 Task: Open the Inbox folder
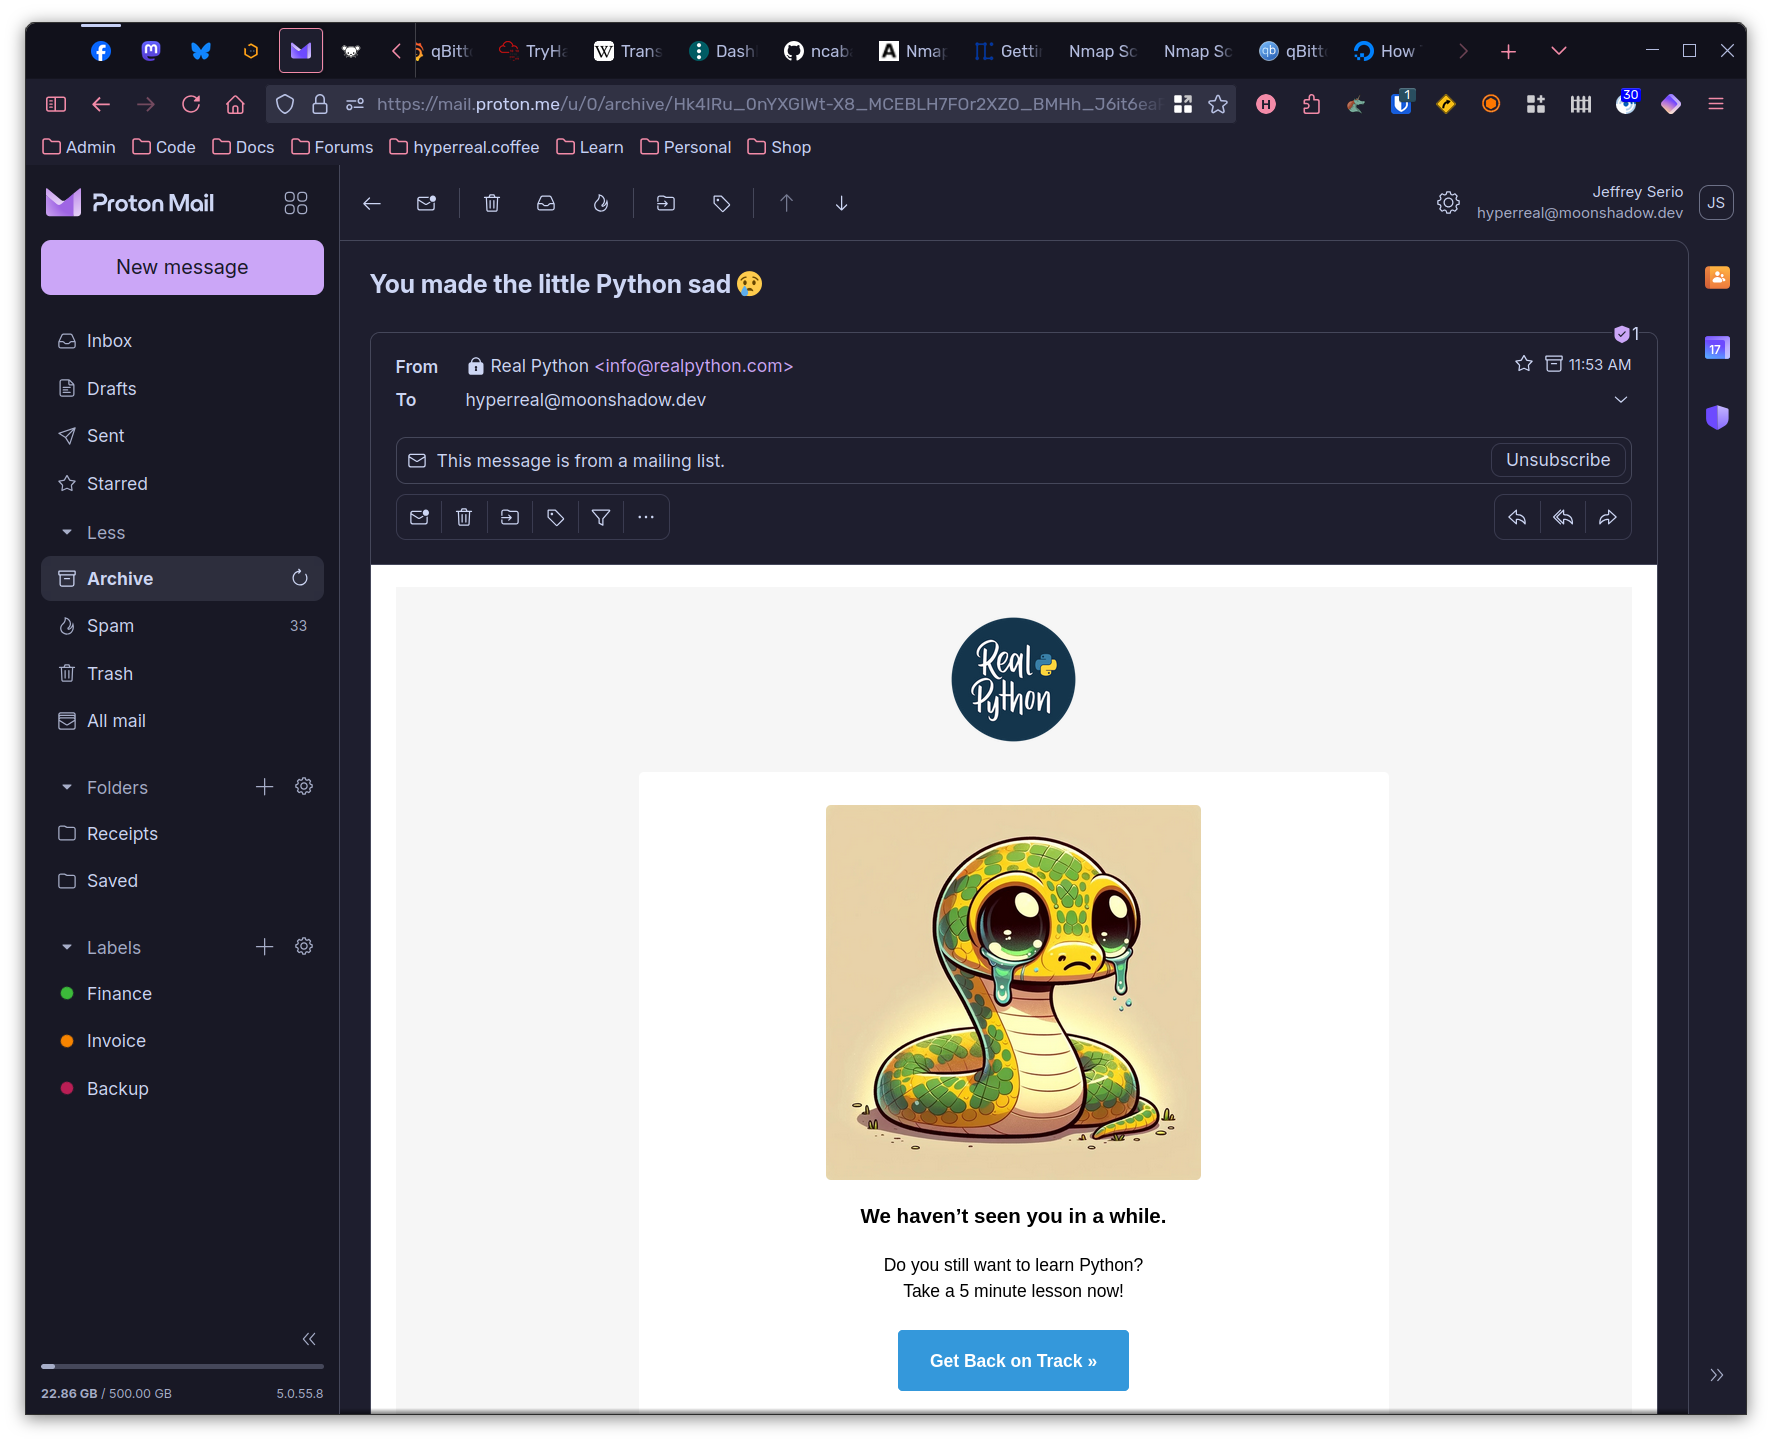tap(109, 341)
